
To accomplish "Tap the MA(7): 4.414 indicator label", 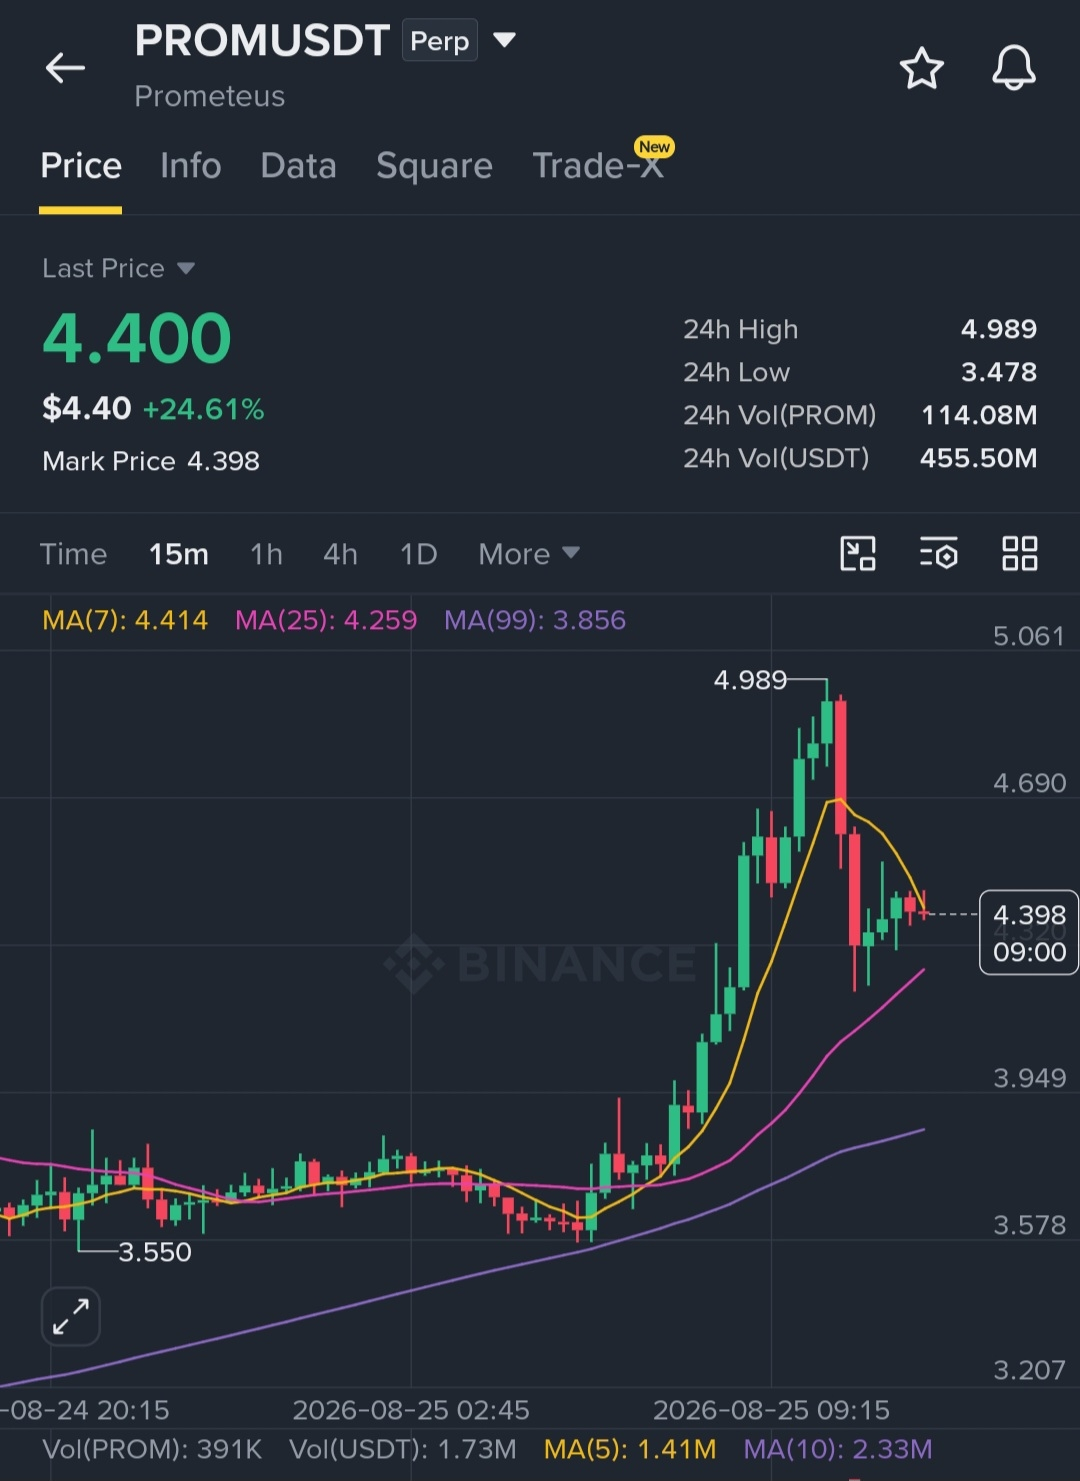I will [125, 620].
